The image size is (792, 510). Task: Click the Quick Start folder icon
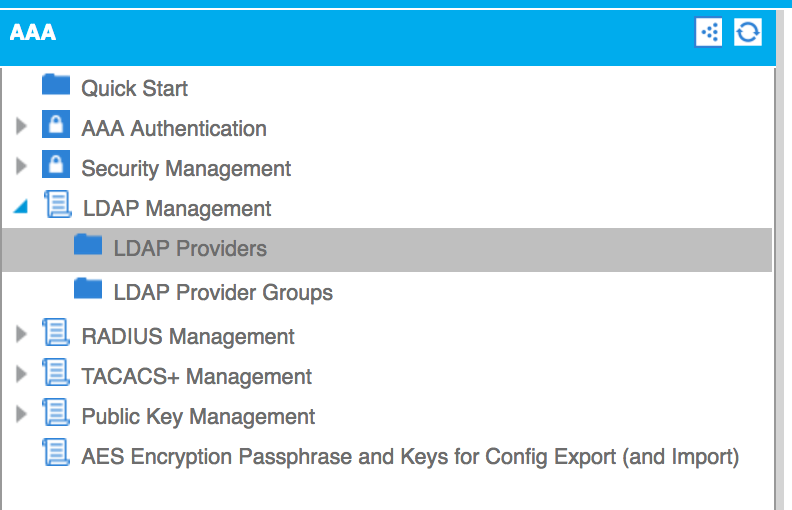point(56,84)
